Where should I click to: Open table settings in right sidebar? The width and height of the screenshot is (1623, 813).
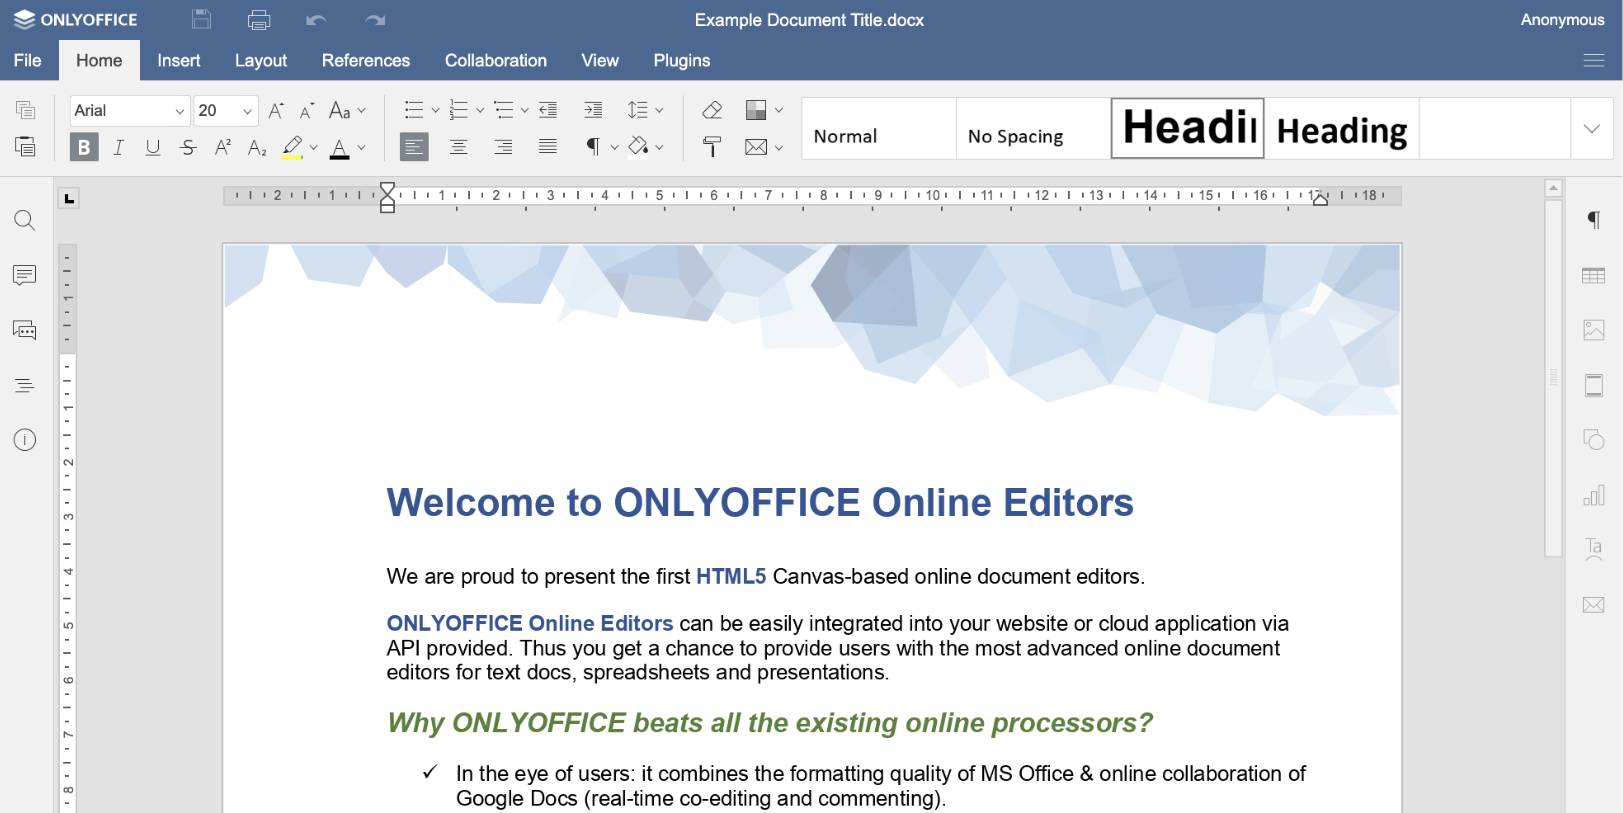[x=1594, y=275]
